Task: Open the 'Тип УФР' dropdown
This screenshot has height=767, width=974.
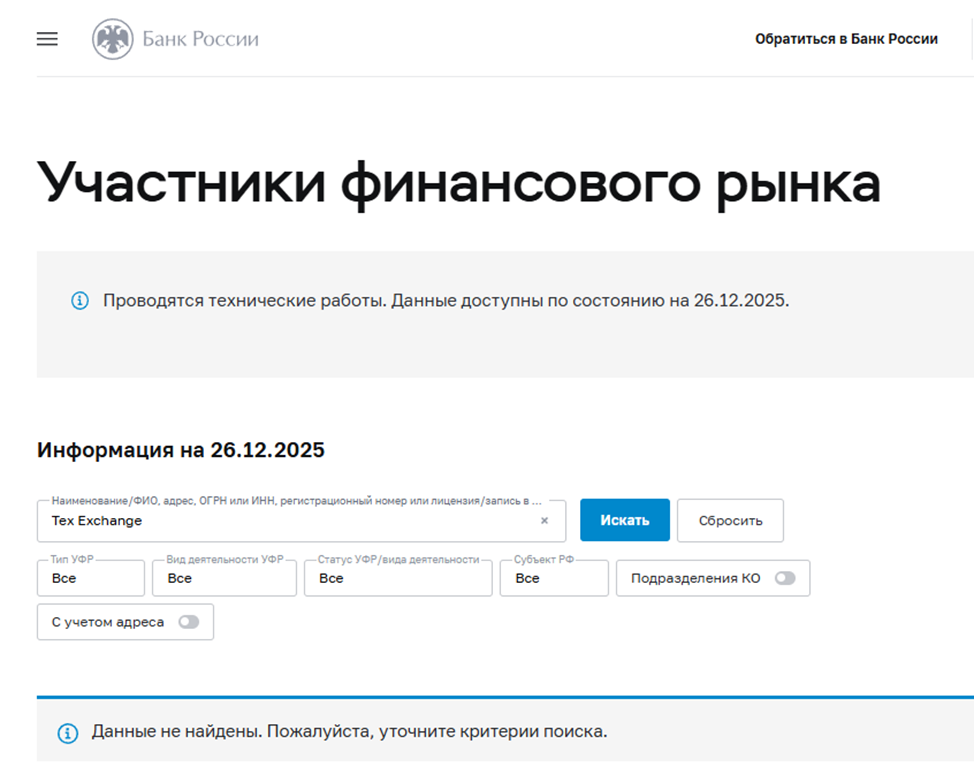Action: pos(91,578)
